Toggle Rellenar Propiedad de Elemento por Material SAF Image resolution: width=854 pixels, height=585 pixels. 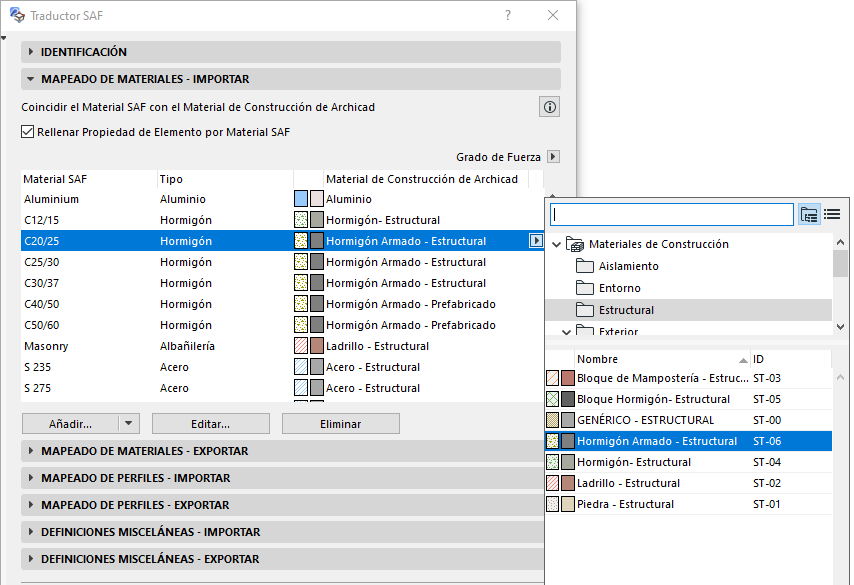27,132
